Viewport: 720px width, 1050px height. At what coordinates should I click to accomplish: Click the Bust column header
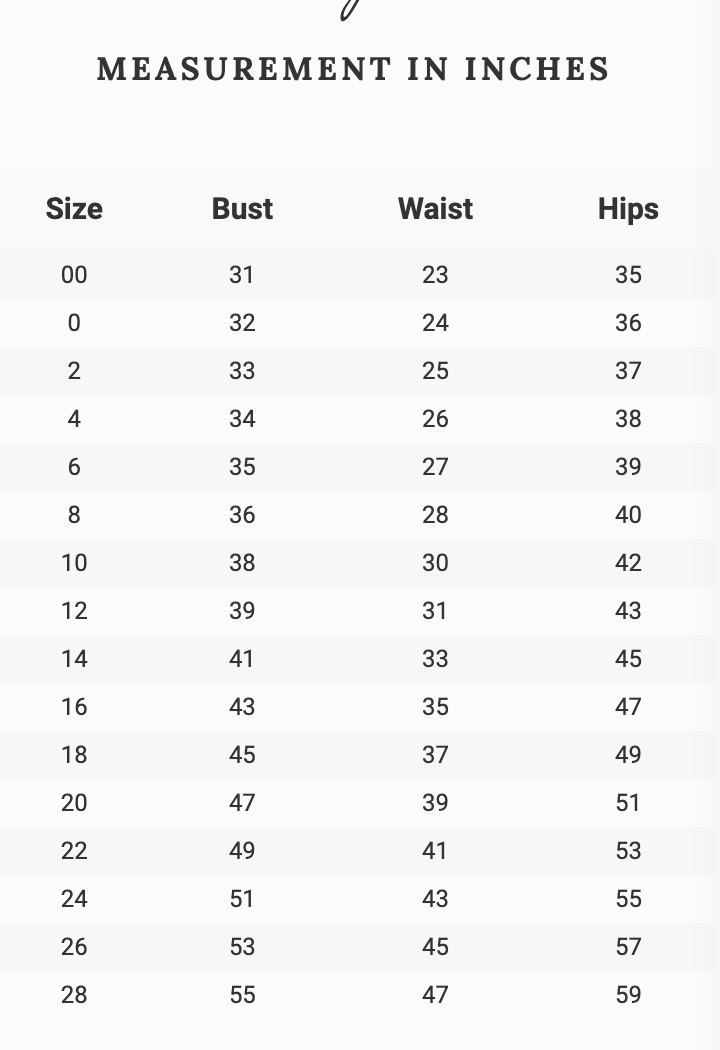pyautogui.click(x=242, y=209)
